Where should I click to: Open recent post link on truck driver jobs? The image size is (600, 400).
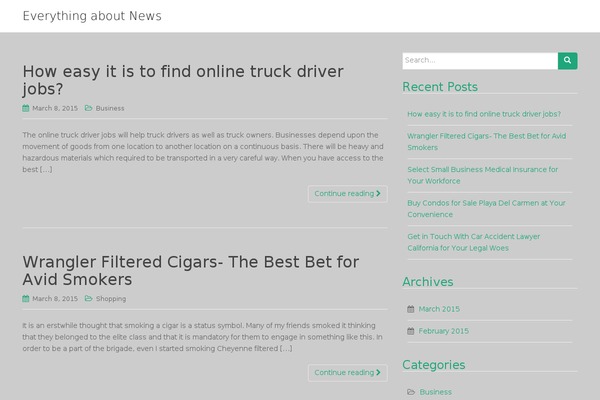click(x=484, y=114)
